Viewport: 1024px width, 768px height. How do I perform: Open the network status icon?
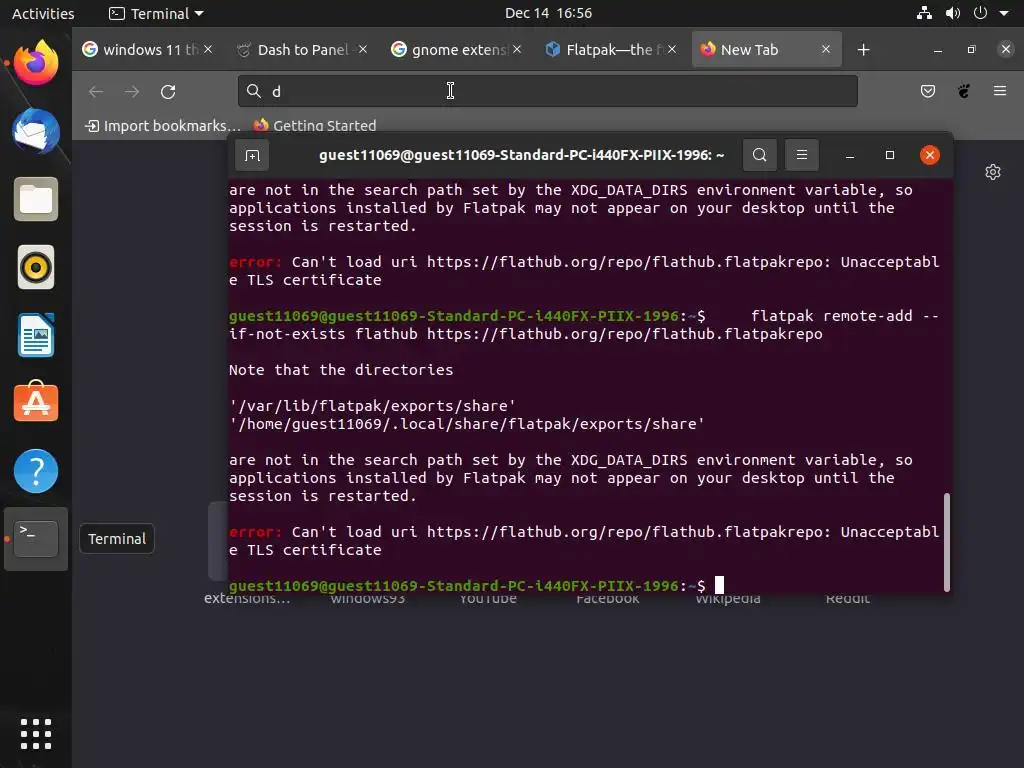tap(924, 13)
